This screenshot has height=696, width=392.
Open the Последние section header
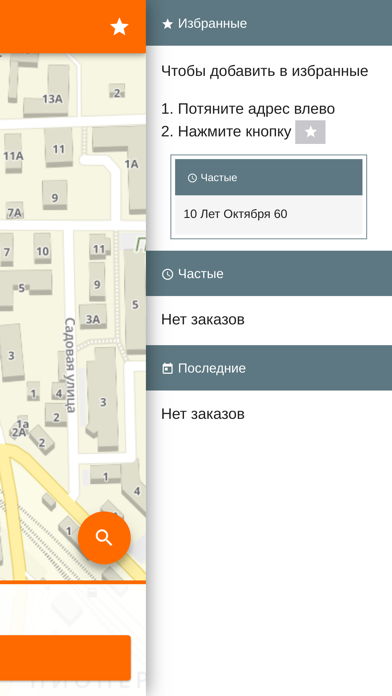pos(269,368)
